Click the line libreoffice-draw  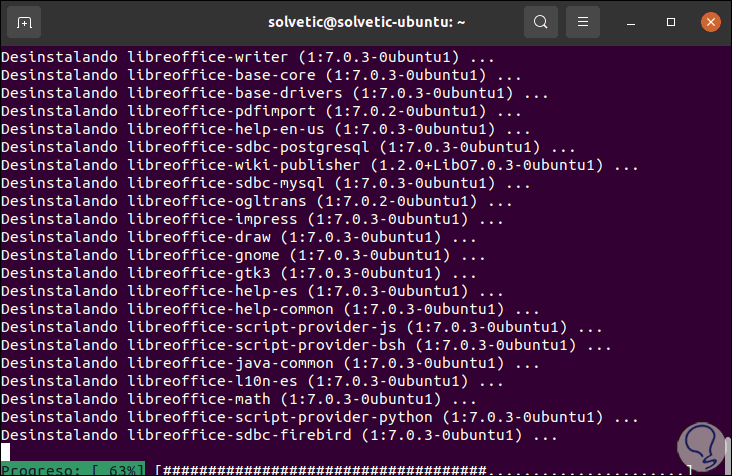(x=239, y=238)
